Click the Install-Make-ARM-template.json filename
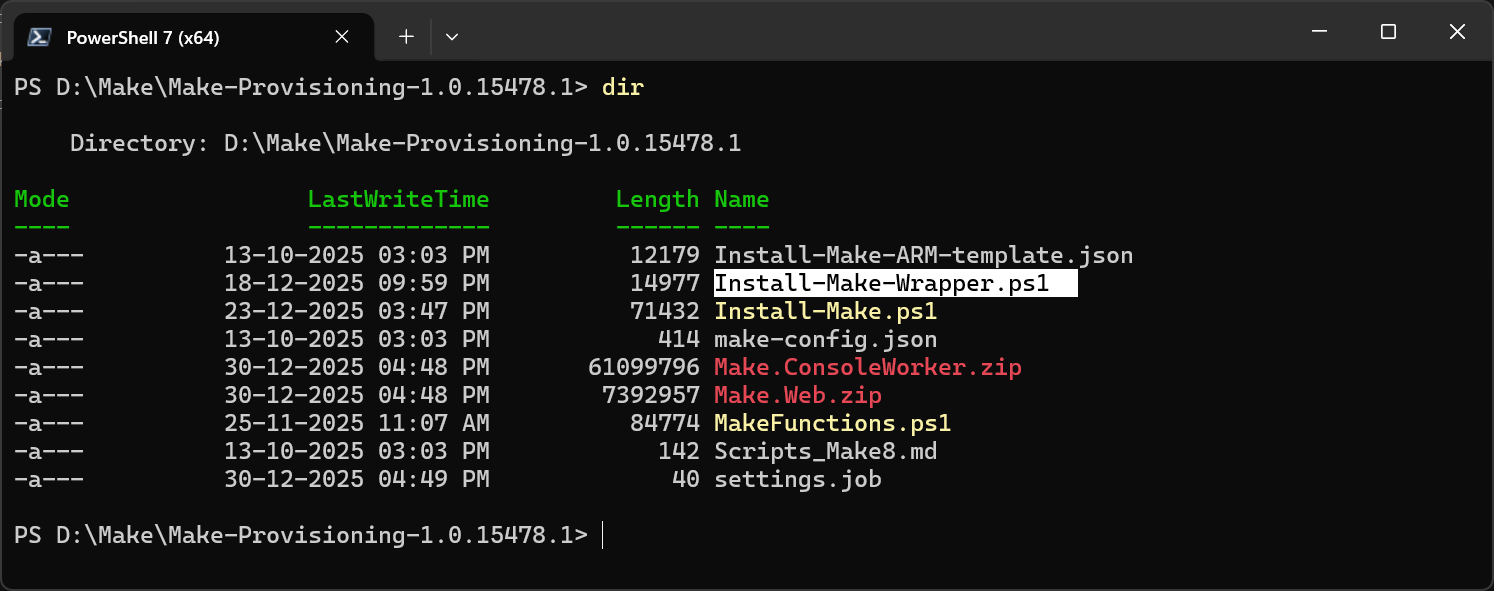1494x591 pixels. click(922, 255)
